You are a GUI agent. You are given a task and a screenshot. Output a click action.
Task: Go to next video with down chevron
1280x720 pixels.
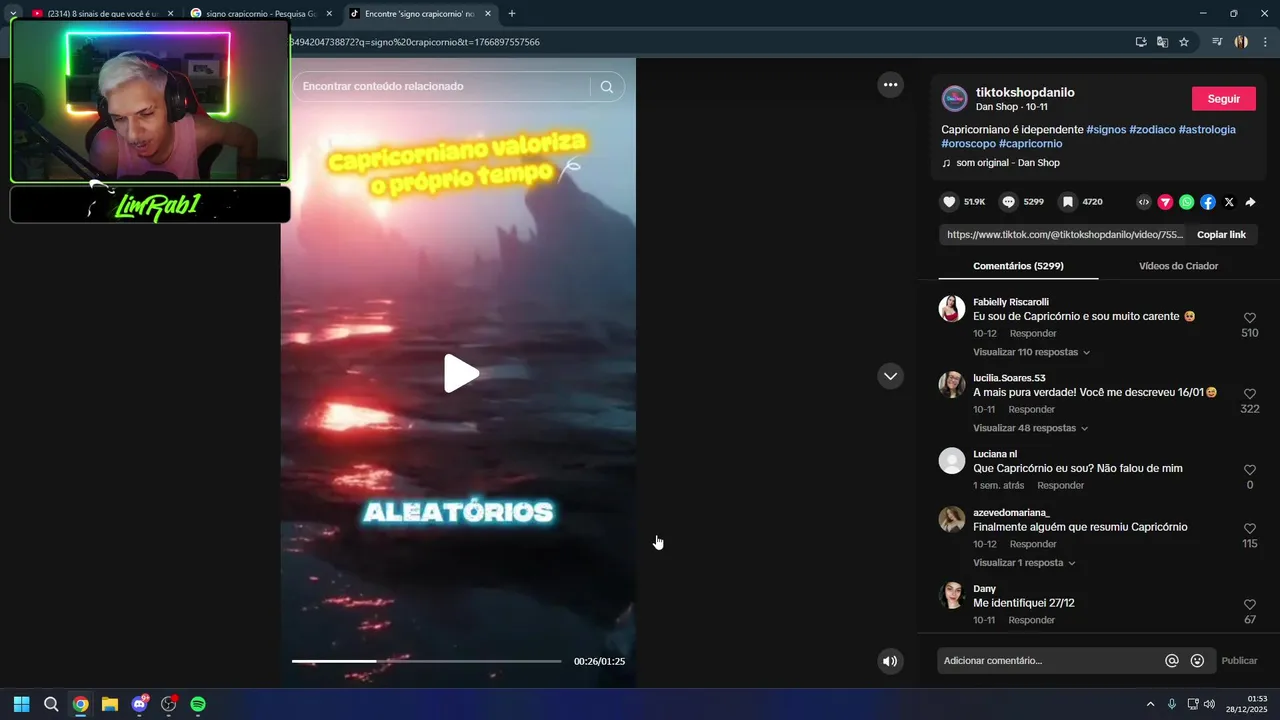click(x=890, y=376)
